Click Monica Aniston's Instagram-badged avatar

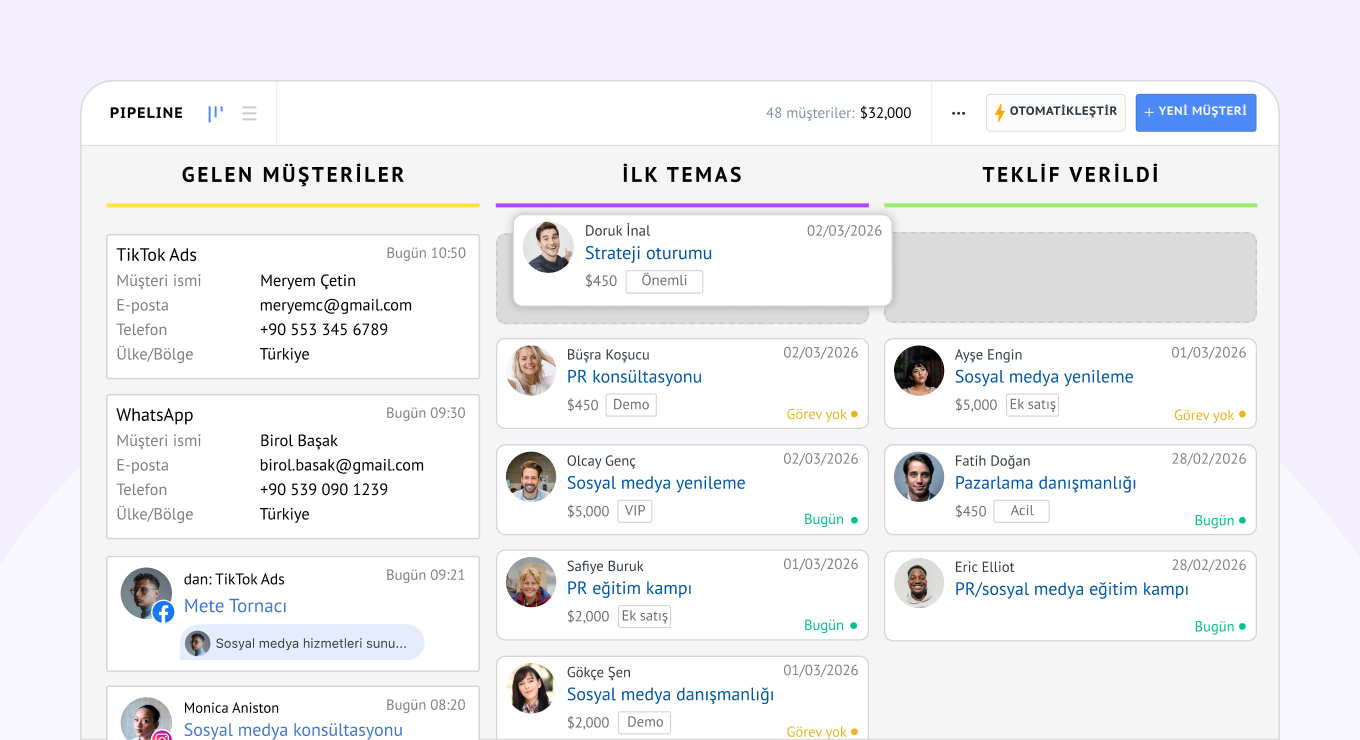click(x=146, y=720)
